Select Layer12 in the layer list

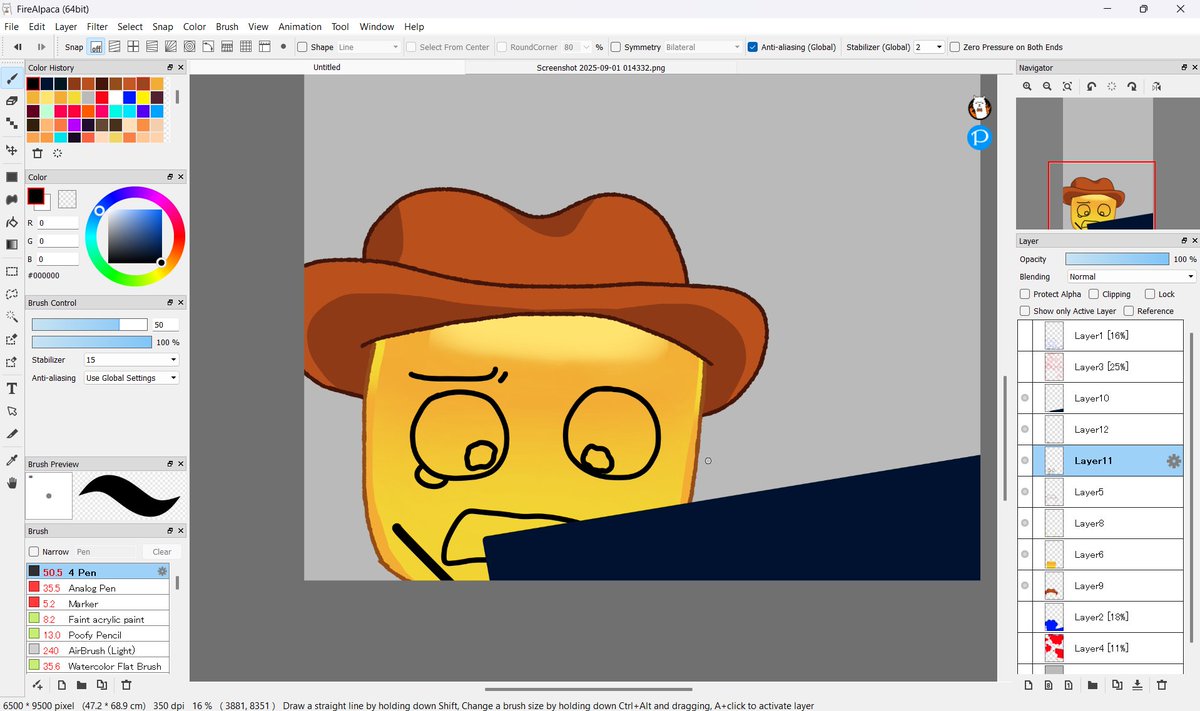coord(1100,429)
